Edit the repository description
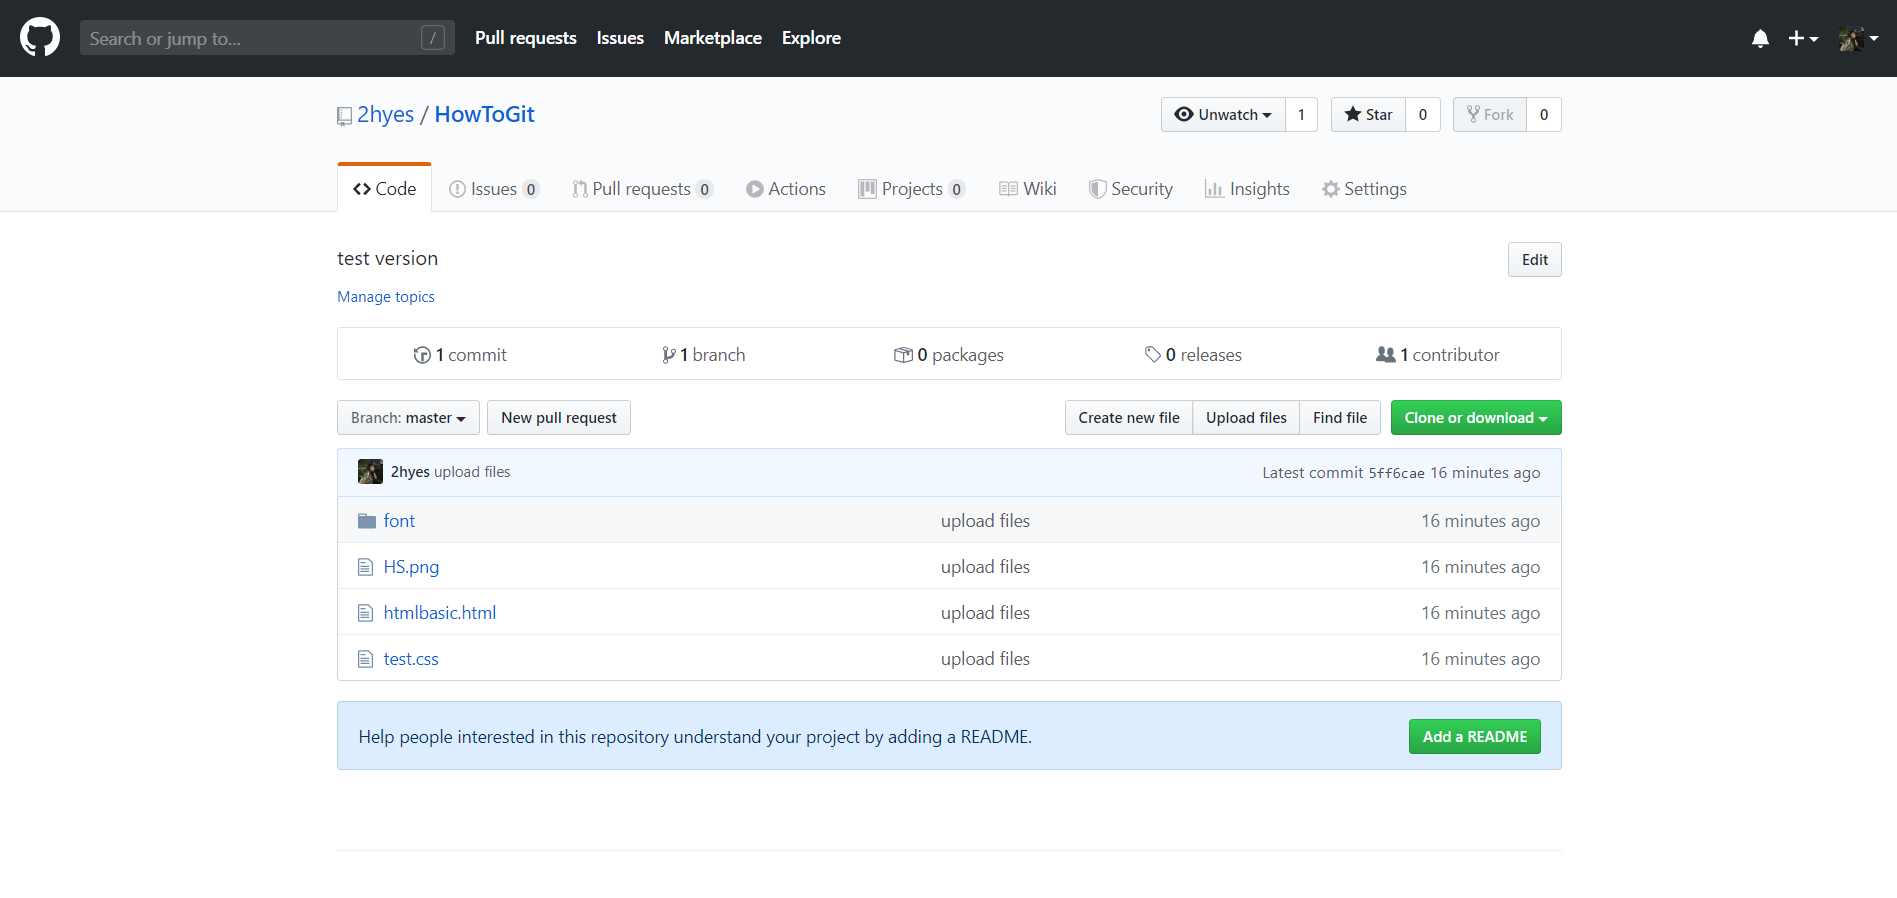This screenshot has height=898, width=1897. click(x=1534, y=260)
